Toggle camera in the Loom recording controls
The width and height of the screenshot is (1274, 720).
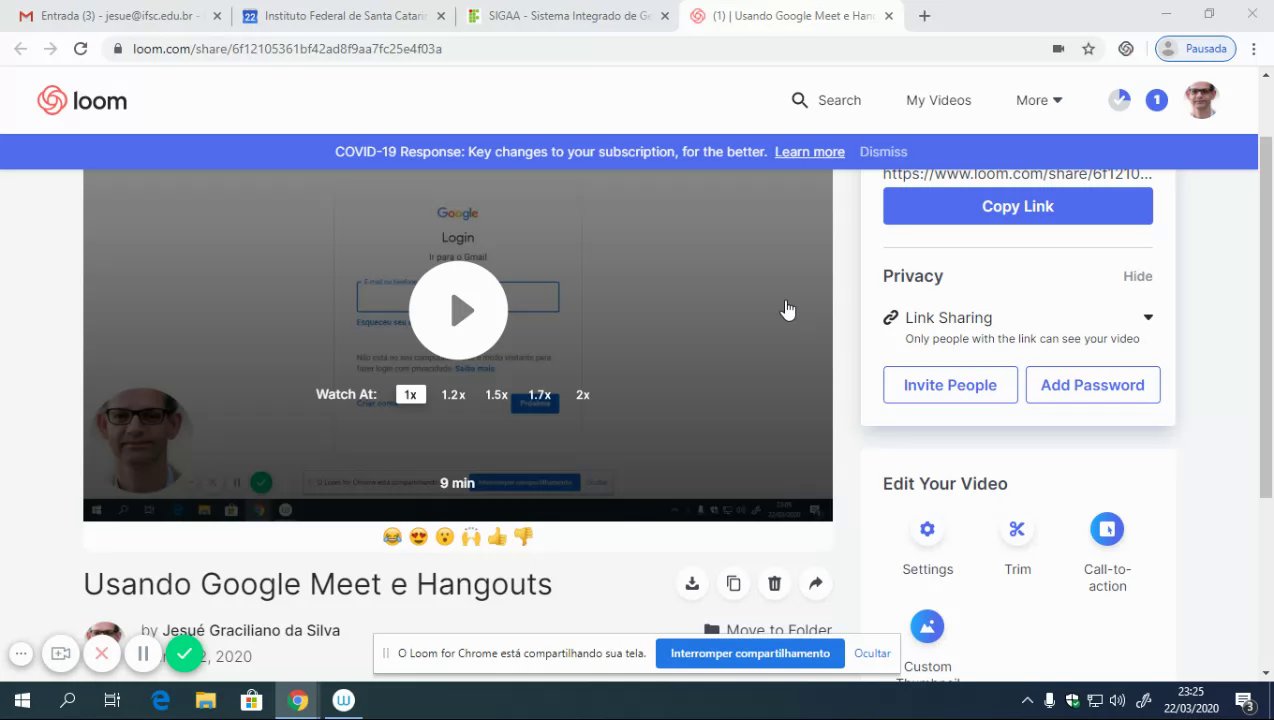(x=61, y=654)
